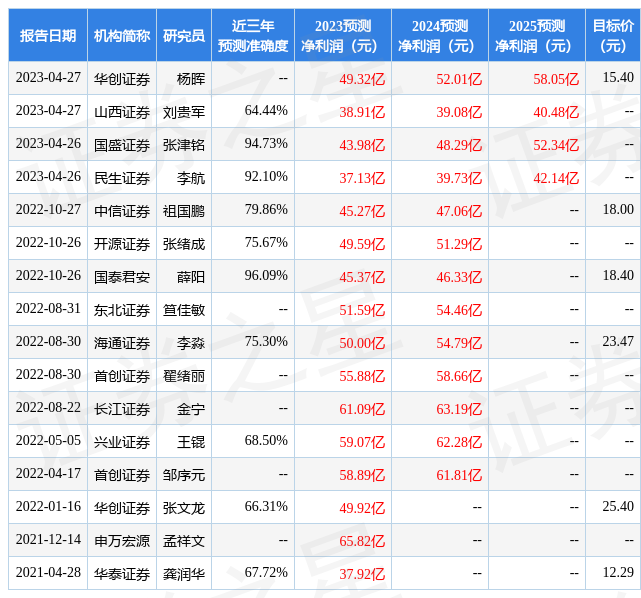Viewport: 641px width, 598px height.
Task: Click researcher 笪佳敏
Action: click(x=184, y=310)
